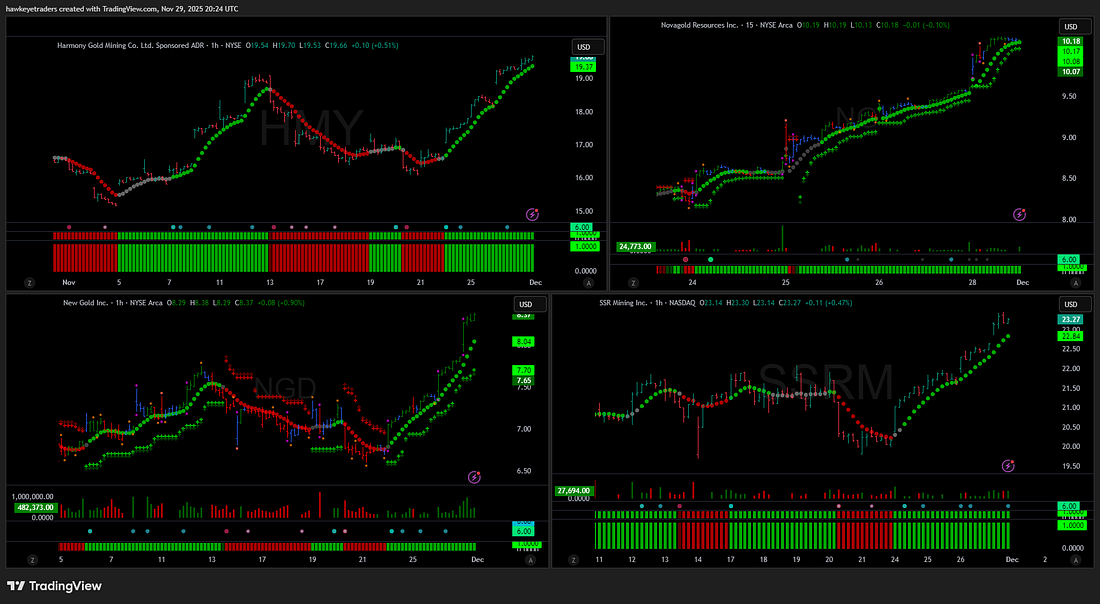Click the 7.00 price level on New Gold axis
This screenshot has width=1100, height=604.
point(523,429)
